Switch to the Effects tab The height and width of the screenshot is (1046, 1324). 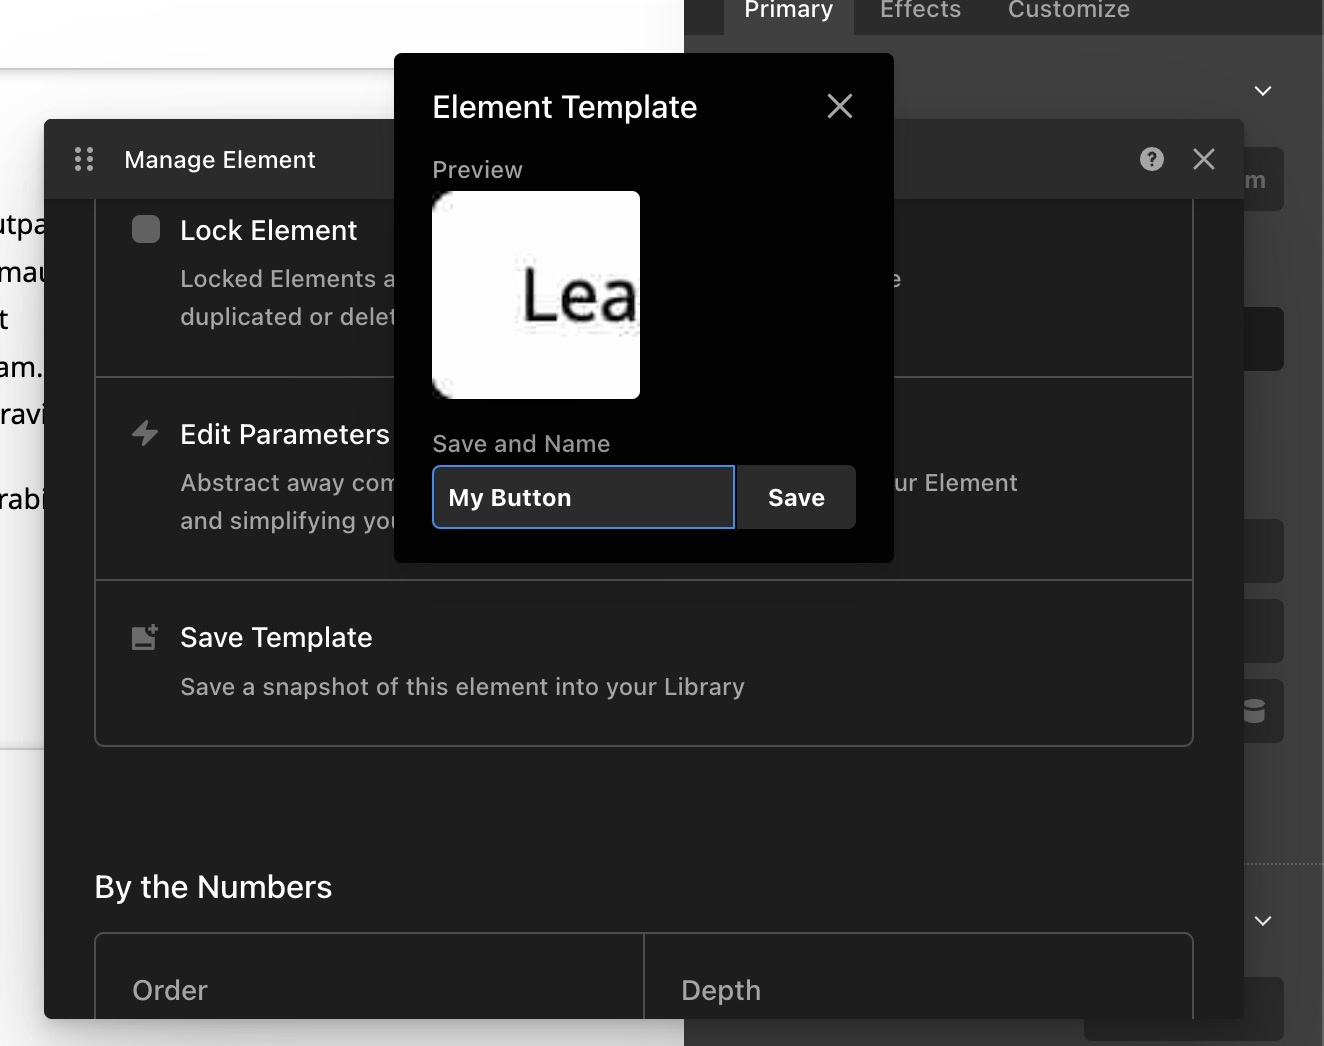tap(920, 11)
